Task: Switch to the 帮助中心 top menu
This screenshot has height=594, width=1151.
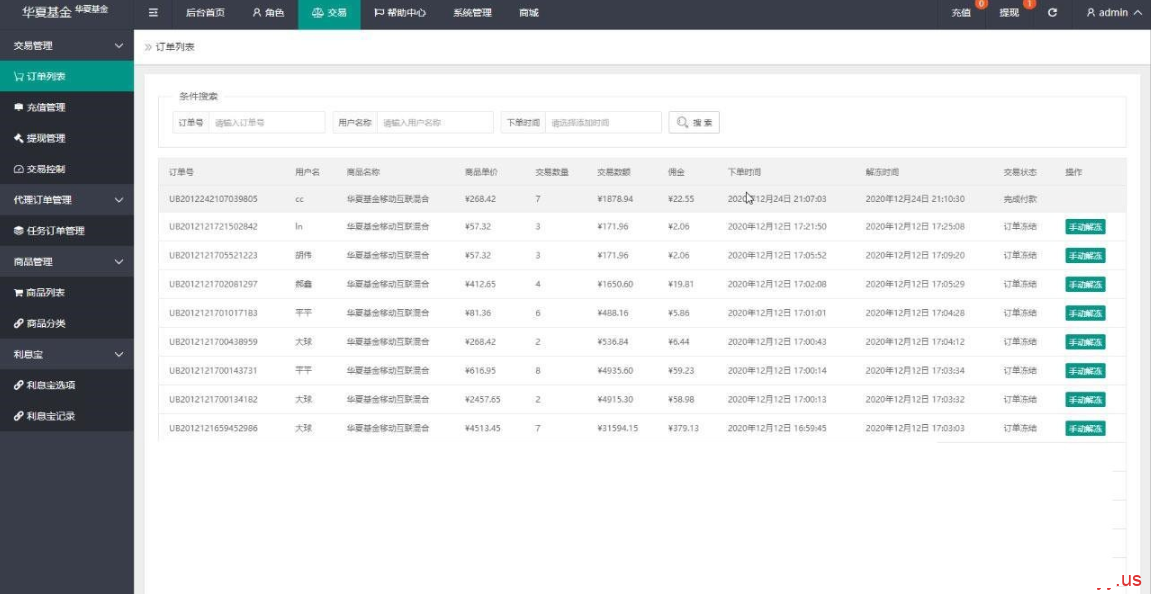Action: [x=400, y=13]
